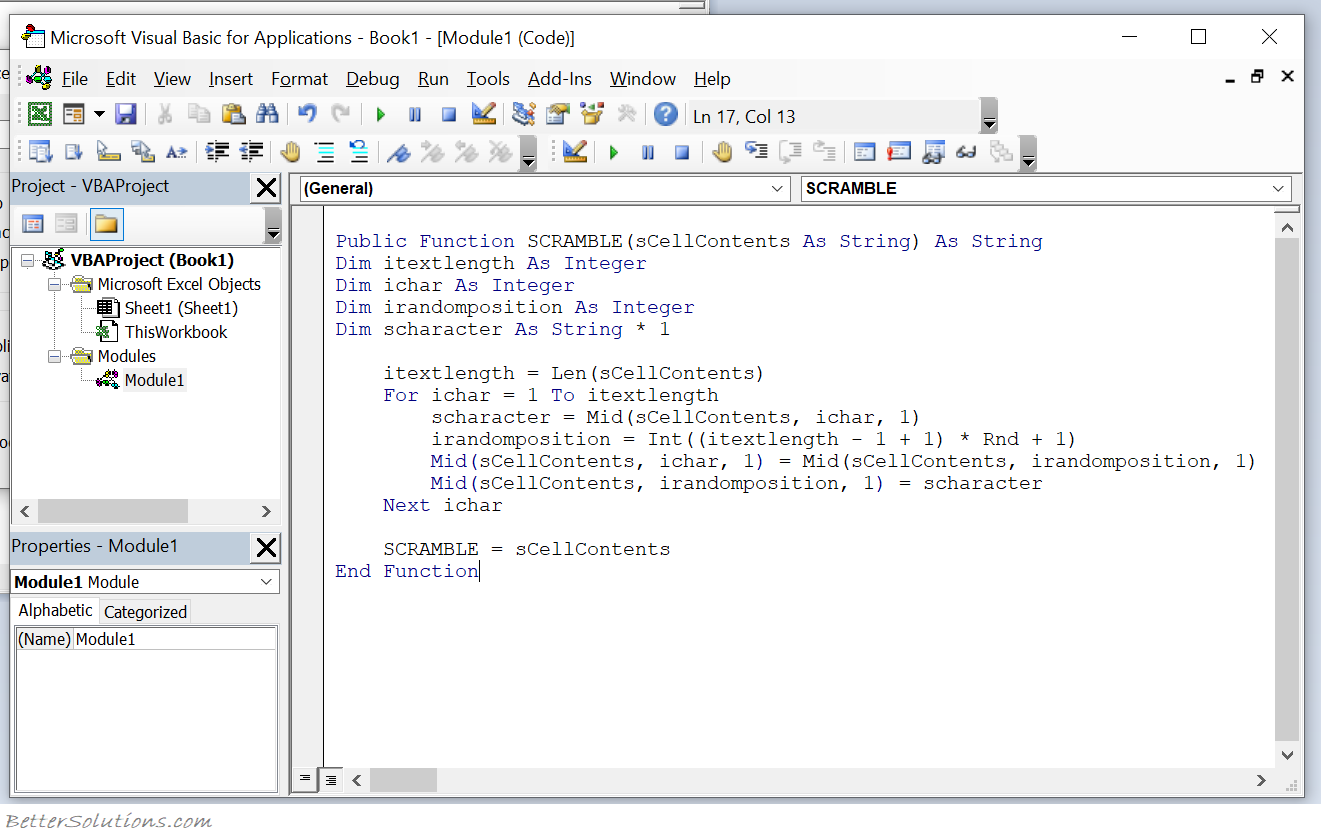The image size is (1321, 839).
Task: Switch to Full Module View
Action: point(330,779)
